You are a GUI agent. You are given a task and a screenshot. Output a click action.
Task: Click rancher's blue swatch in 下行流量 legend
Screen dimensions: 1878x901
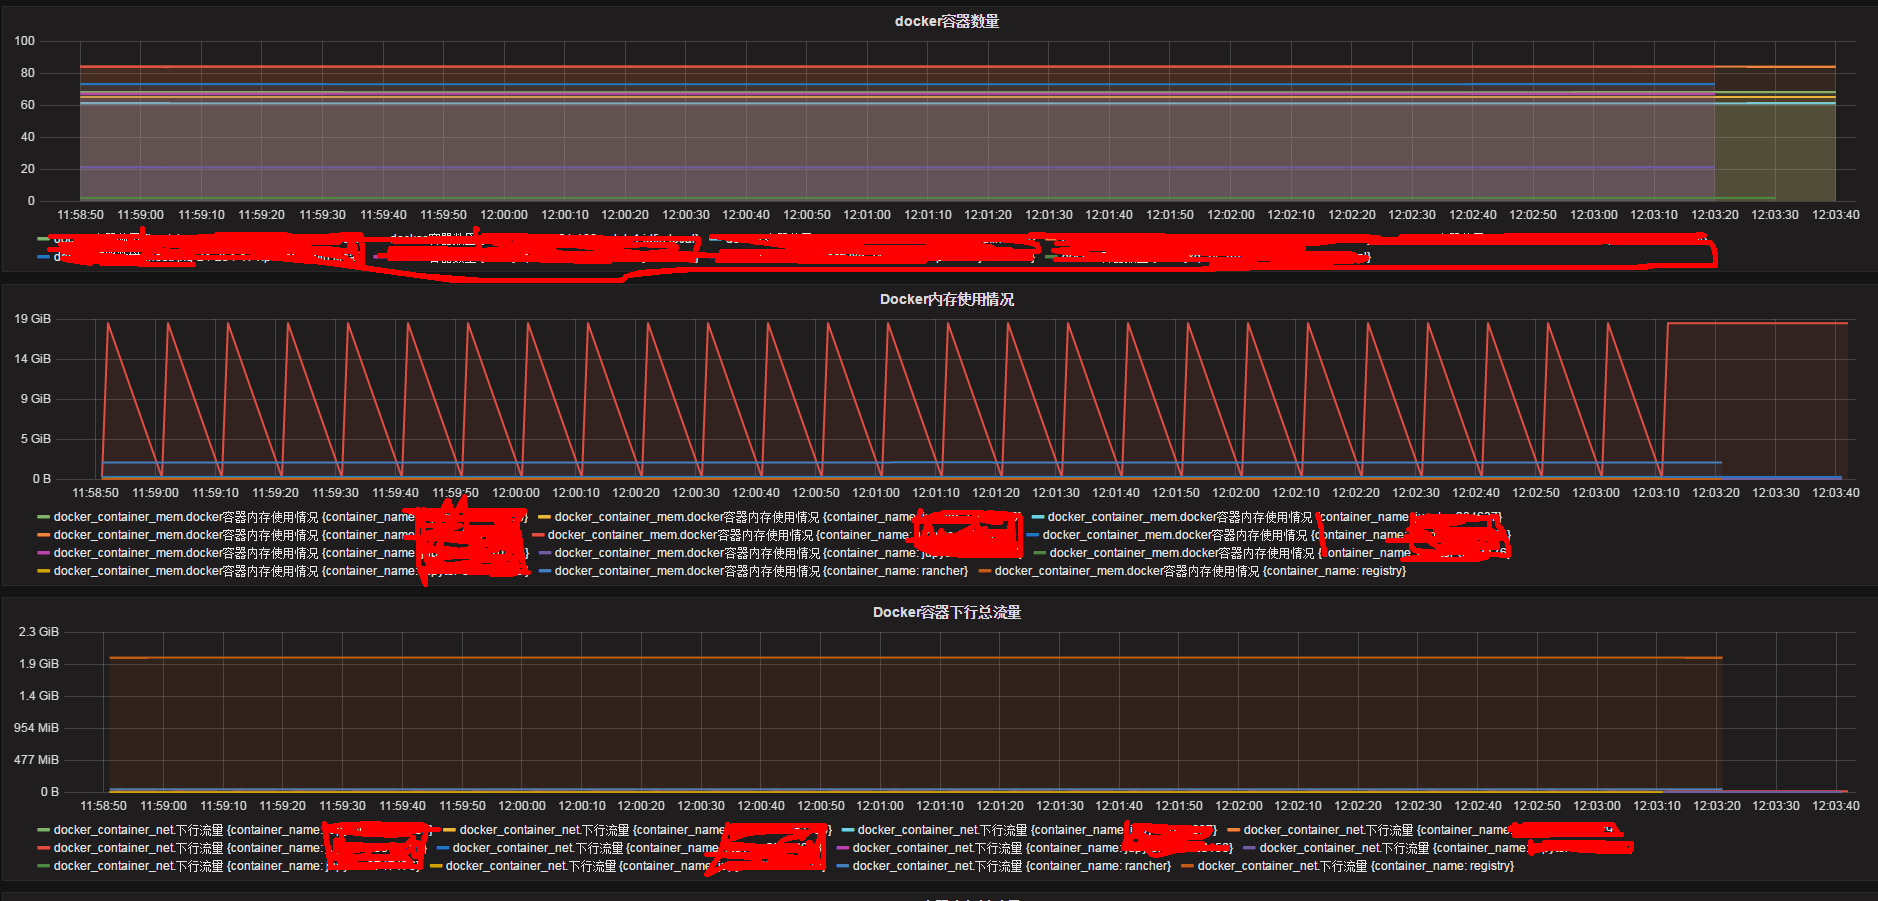843,866
